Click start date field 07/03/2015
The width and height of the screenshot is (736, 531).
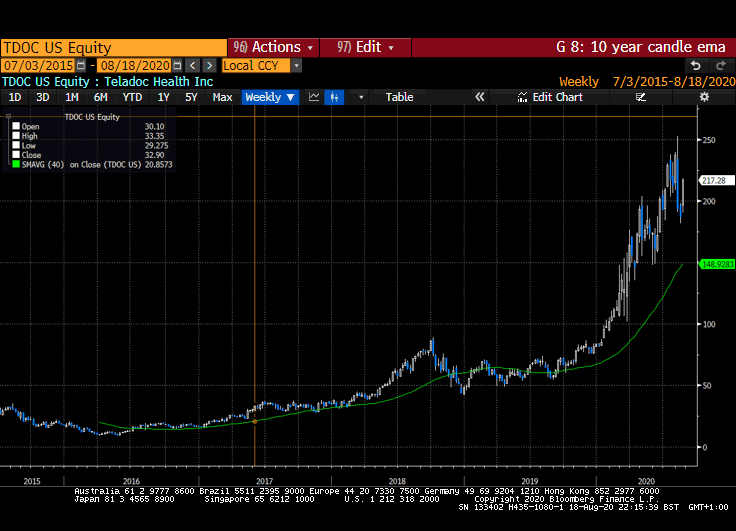(38, 65)
